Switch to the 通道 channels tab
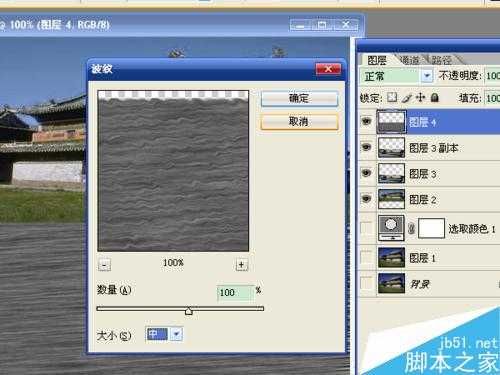This screenshot has width=500, height=375. pos(409,60)
